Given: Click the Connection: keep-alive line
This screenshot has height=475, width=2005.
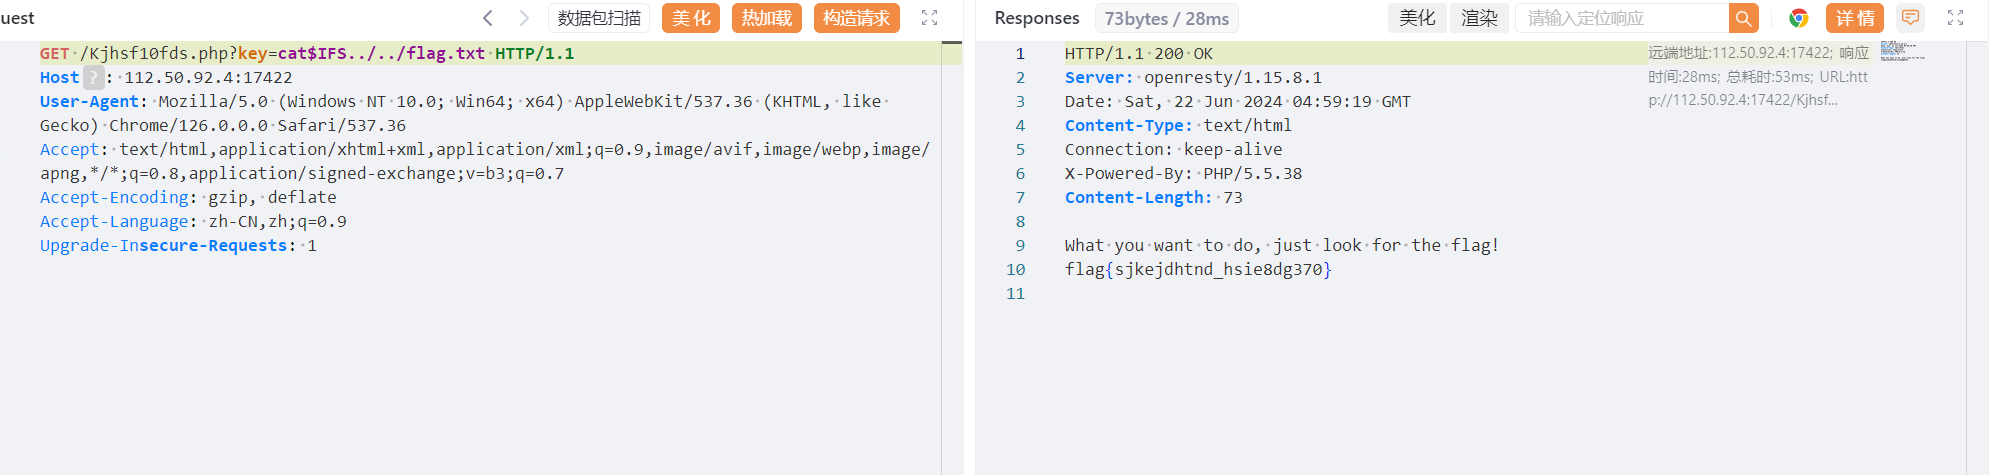Looking at the screenshot, I should point(1173,149).
